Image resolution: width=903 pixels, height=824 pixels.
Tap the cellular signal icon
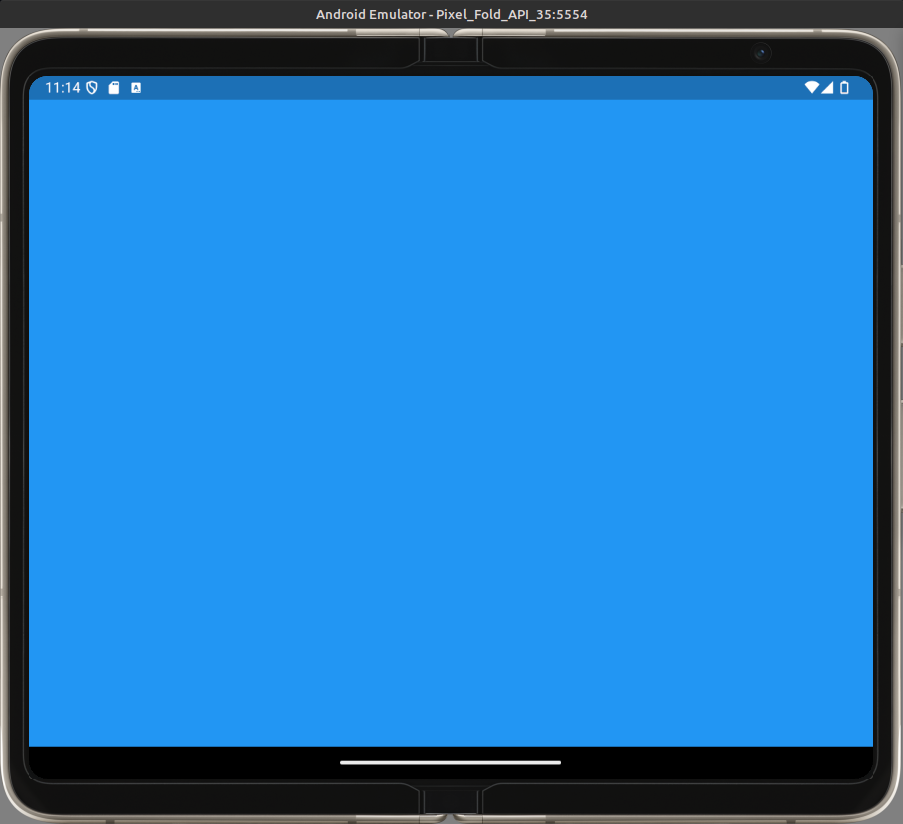coord(827,87)
